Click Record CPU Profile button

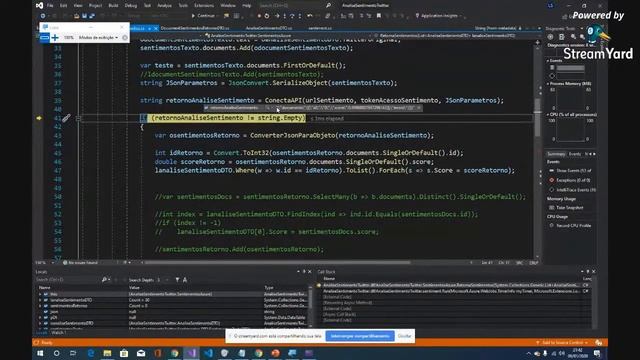pos(570,226)
